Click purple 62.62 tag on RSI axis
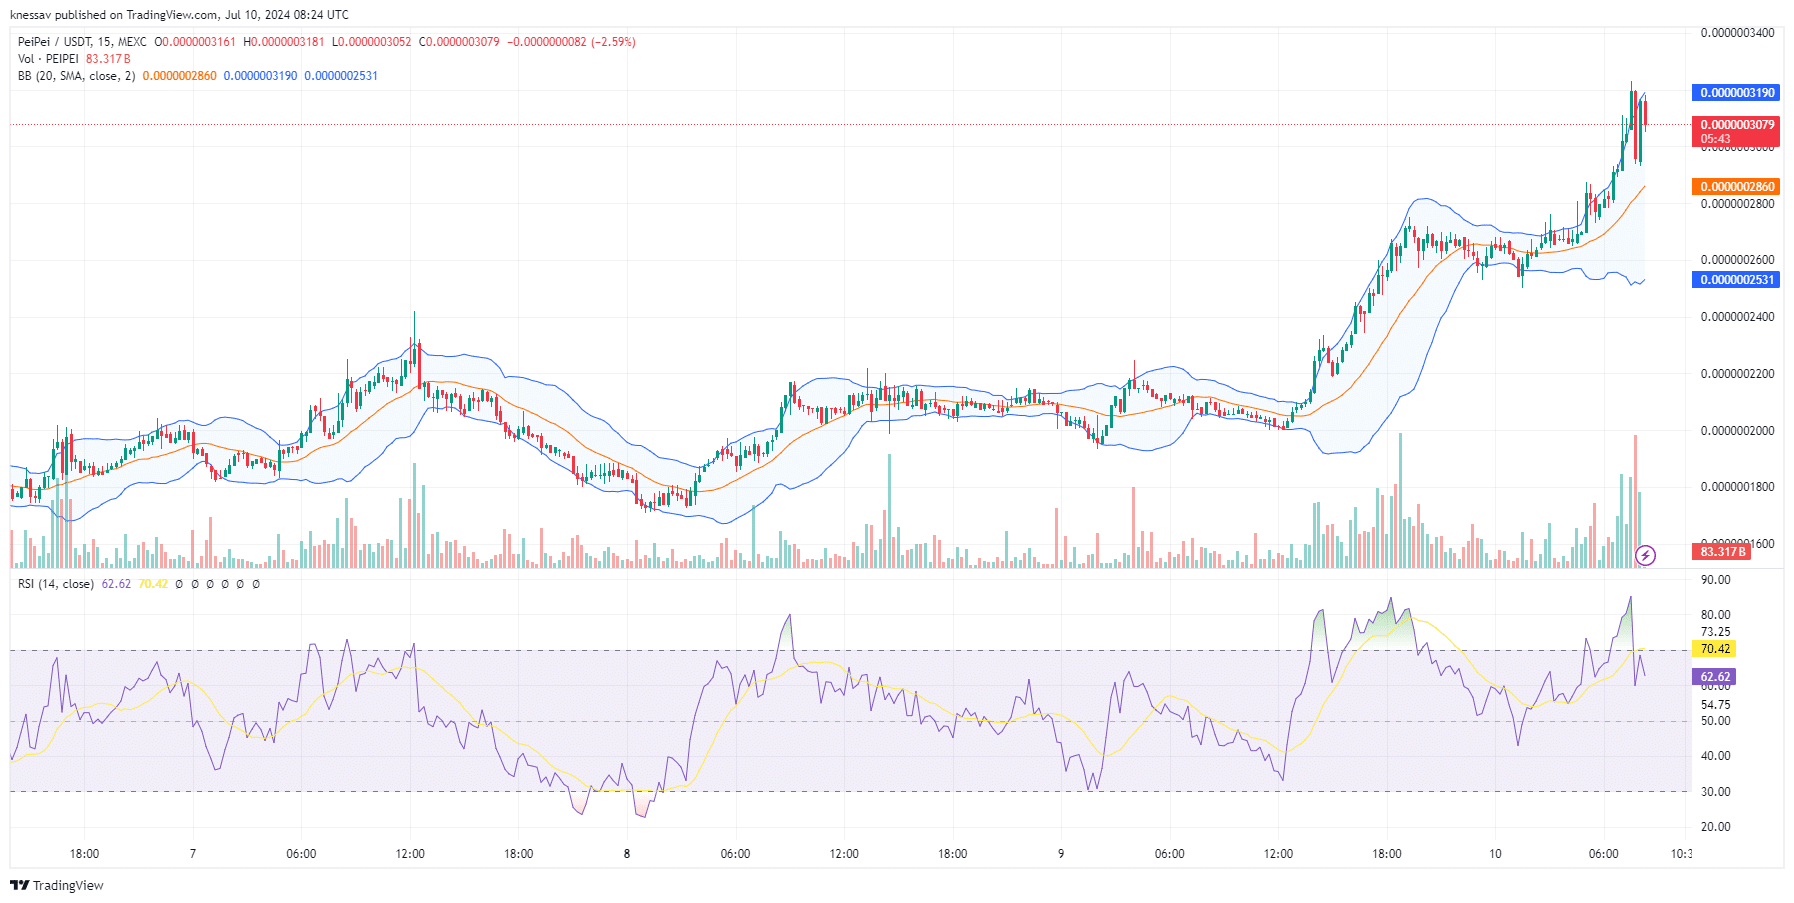 1714,677
